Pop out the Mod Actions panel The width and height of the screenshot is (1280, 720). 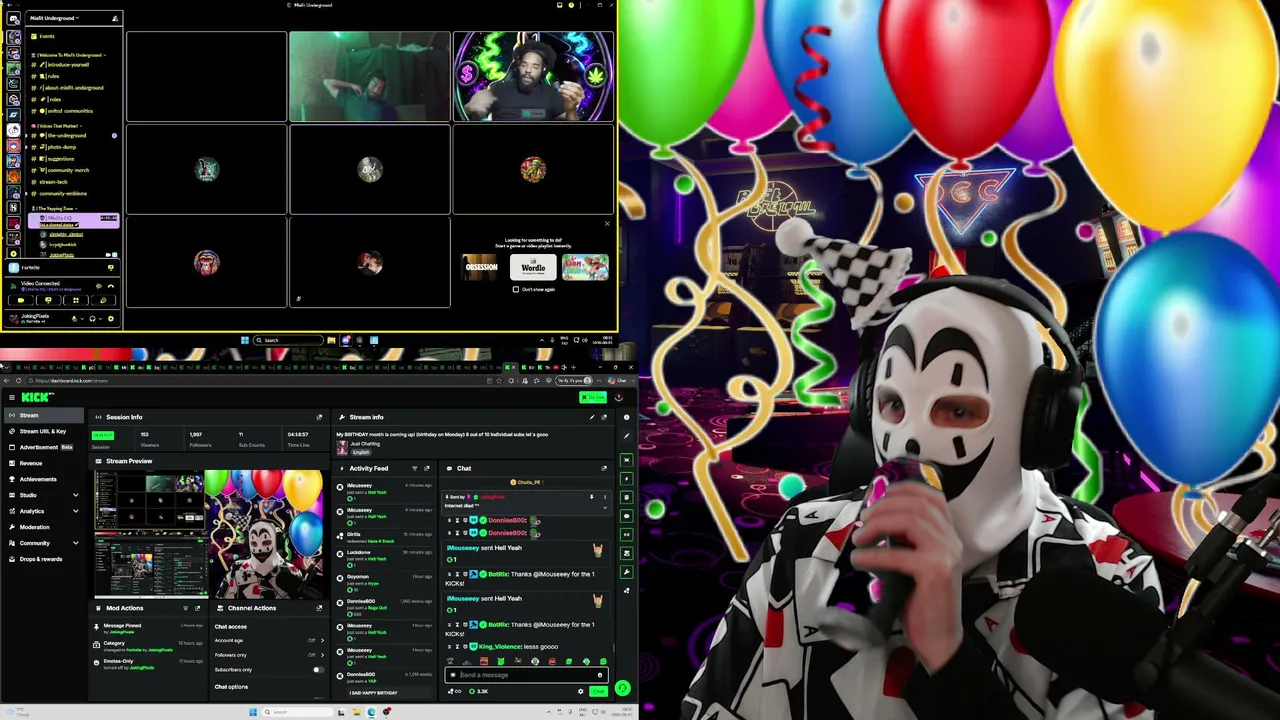[x=197, y=608]
